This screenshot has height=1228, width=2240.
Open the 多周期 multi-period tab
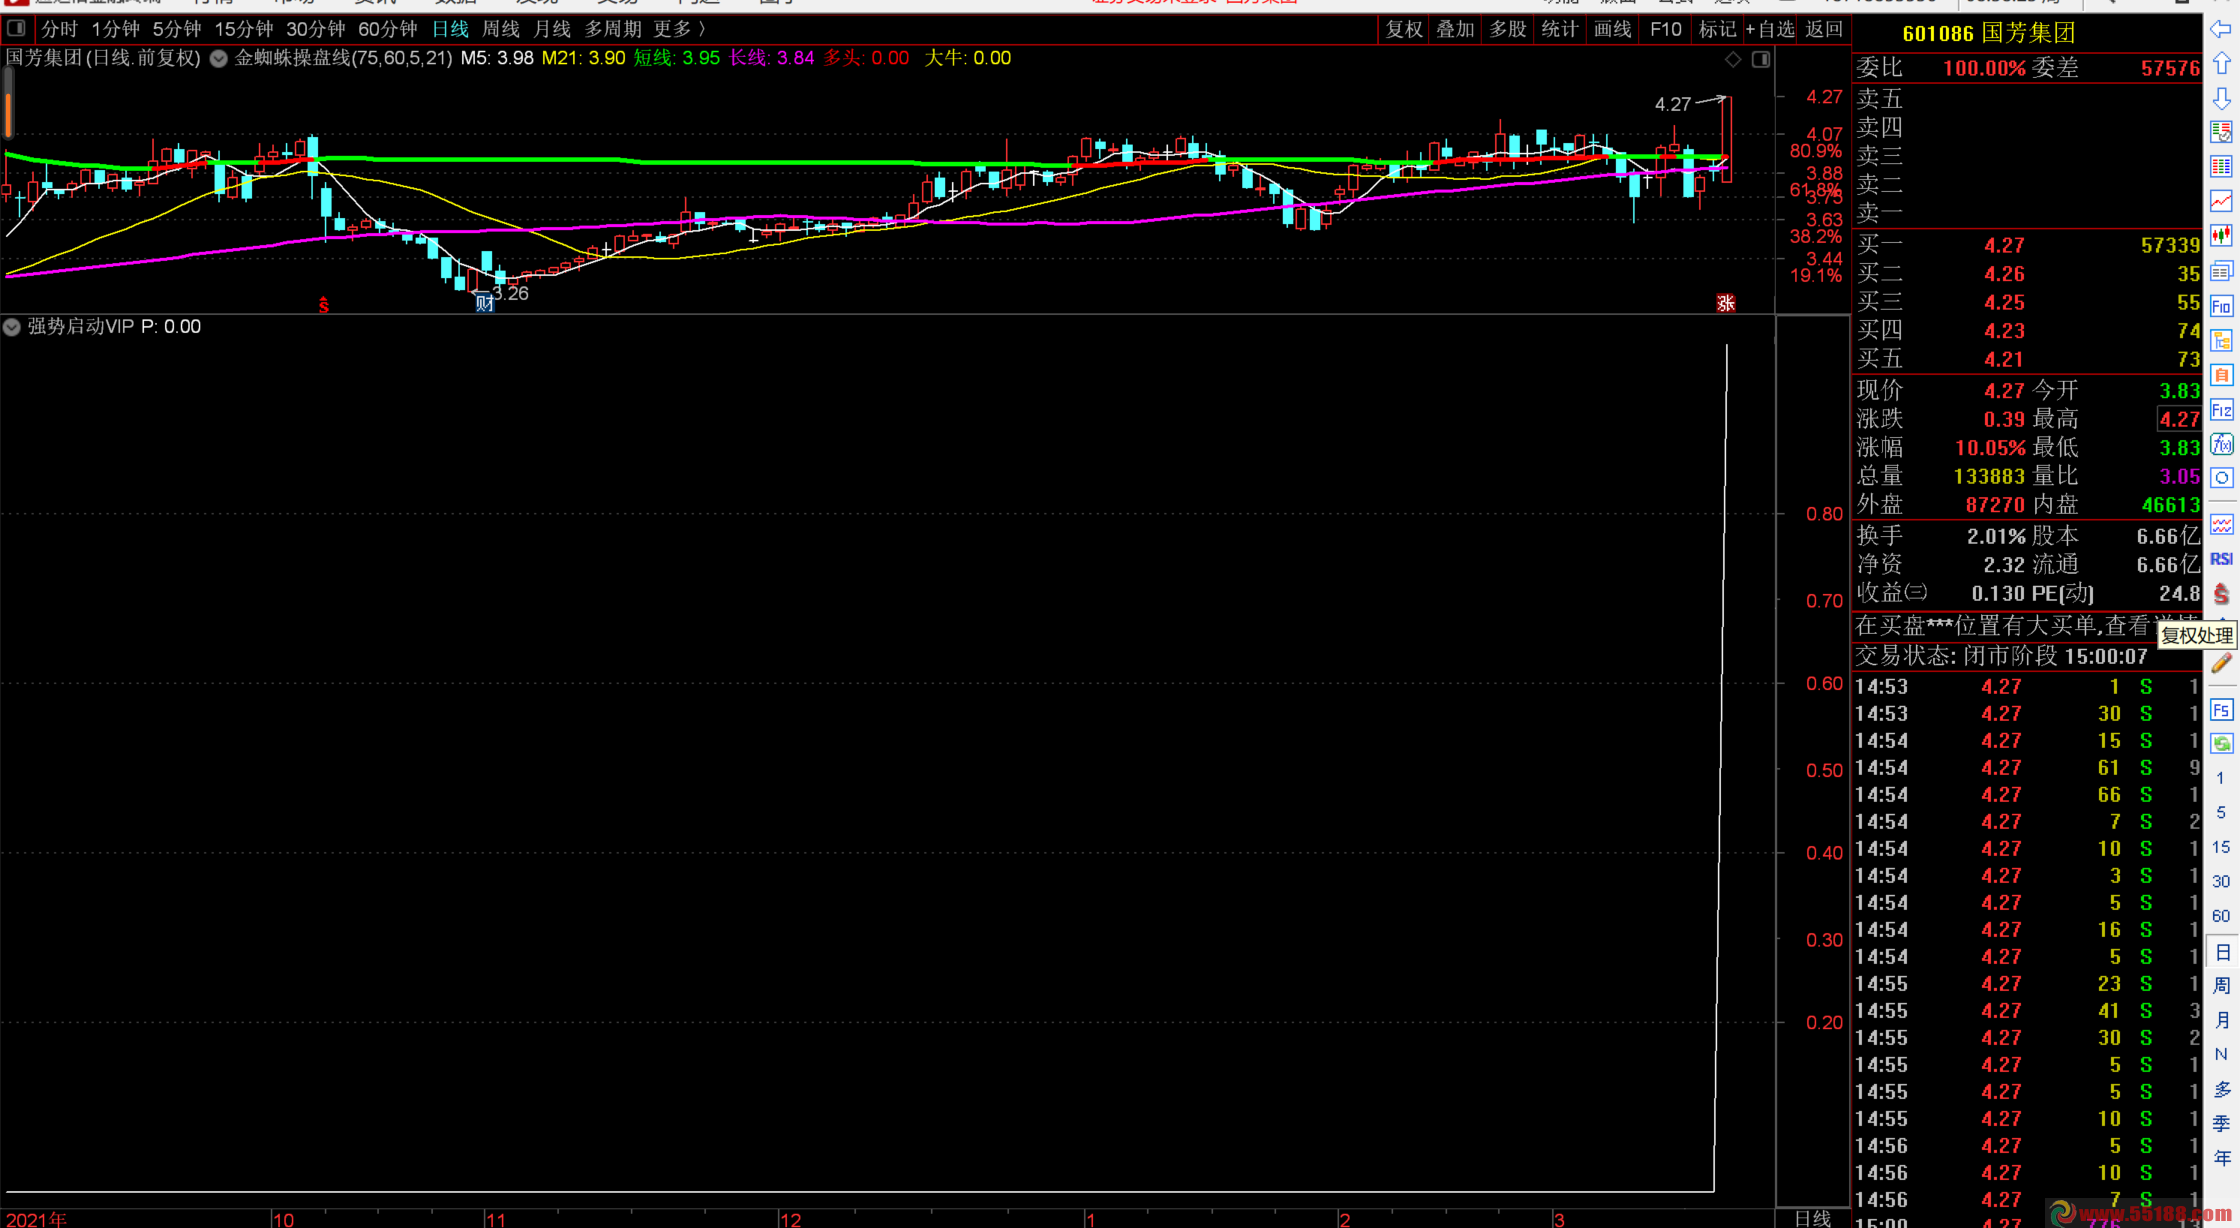pos(613,29)
